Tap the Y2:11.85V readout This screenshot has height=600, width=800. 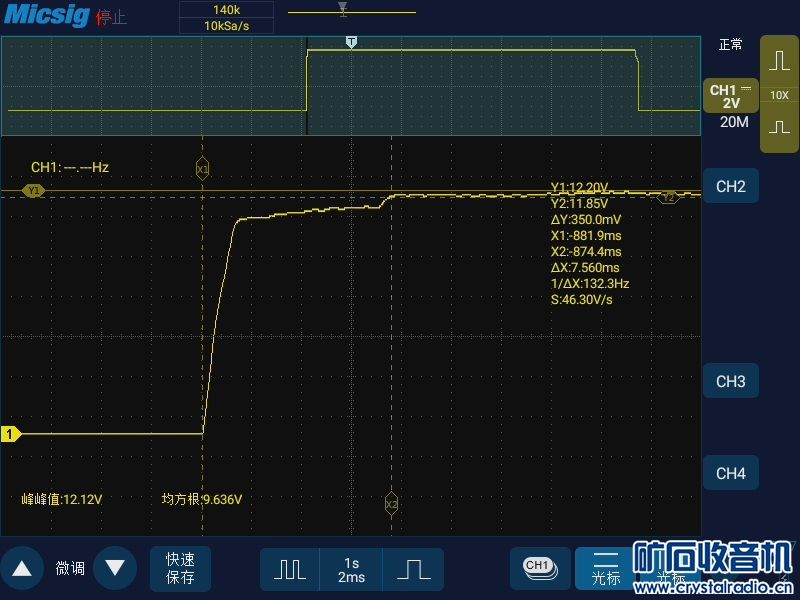tap(579, 204)
